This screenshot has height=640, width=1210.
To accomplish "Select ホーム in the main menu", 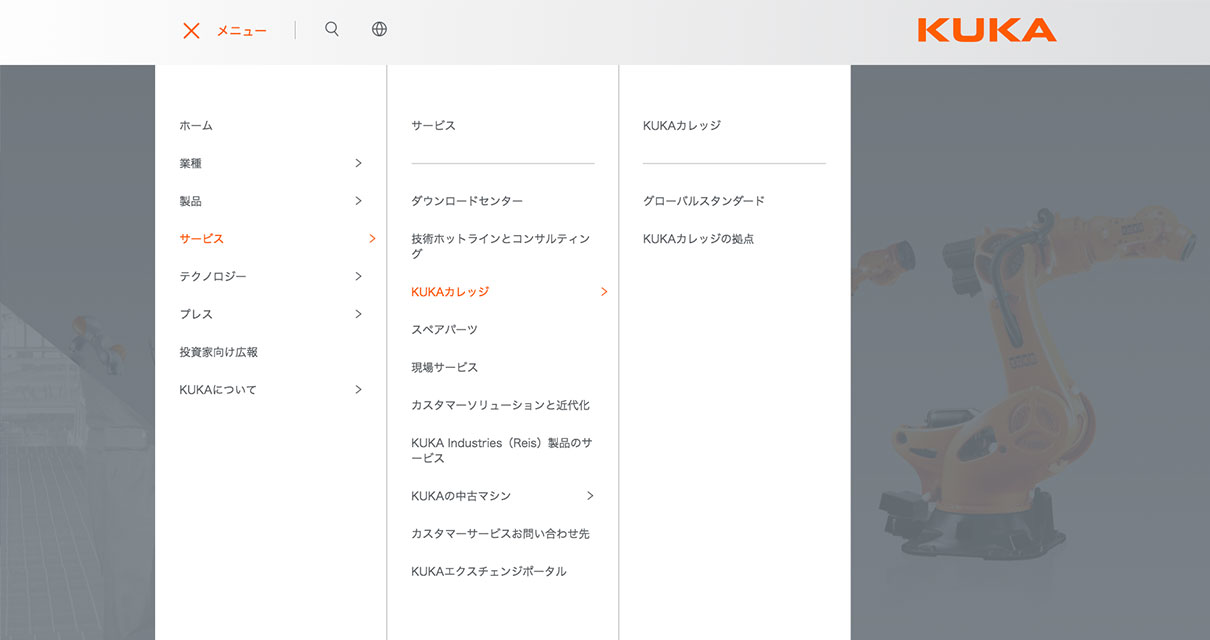I will click(x=196, y=126).
